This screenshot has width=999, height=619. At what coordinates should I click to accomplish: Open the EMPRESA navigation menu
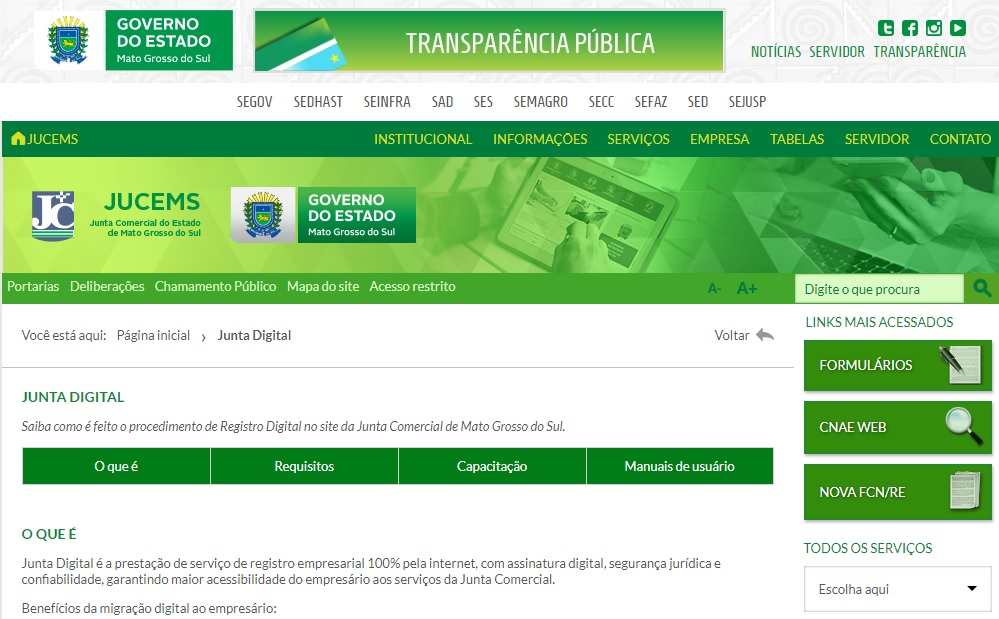pos(719,139)
